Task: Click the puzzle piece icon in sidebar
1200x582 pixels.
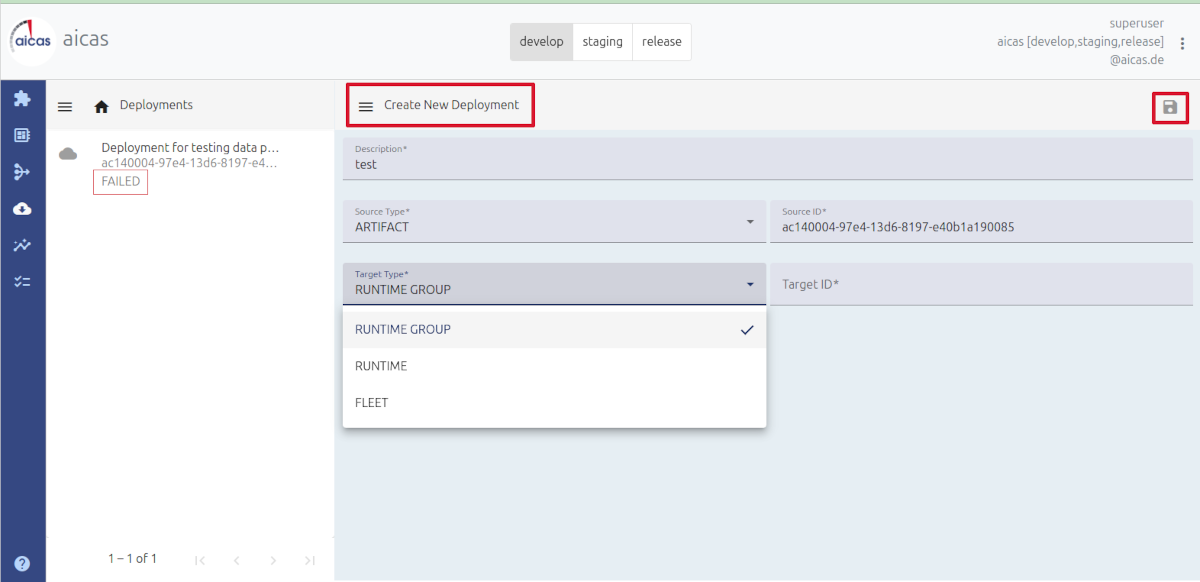Action: pos(22,99)
